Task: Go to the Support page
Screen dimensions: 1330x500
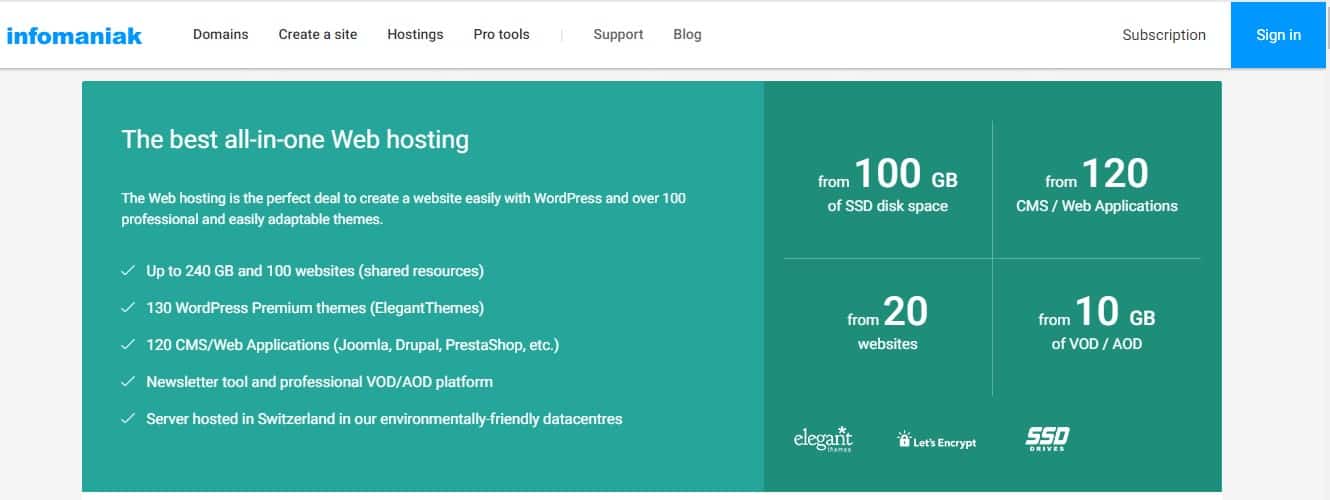Action: [618, 34]
